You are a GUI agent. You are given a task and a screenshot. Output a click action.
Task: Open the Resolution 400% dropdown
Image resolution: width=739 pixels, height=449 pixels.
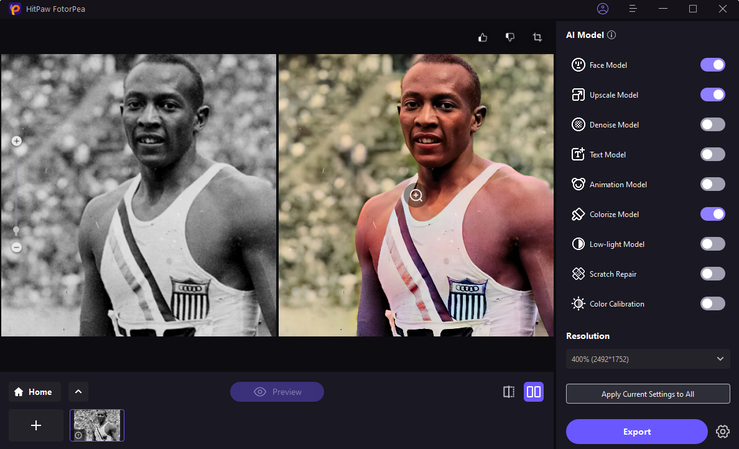click(648, 359)
